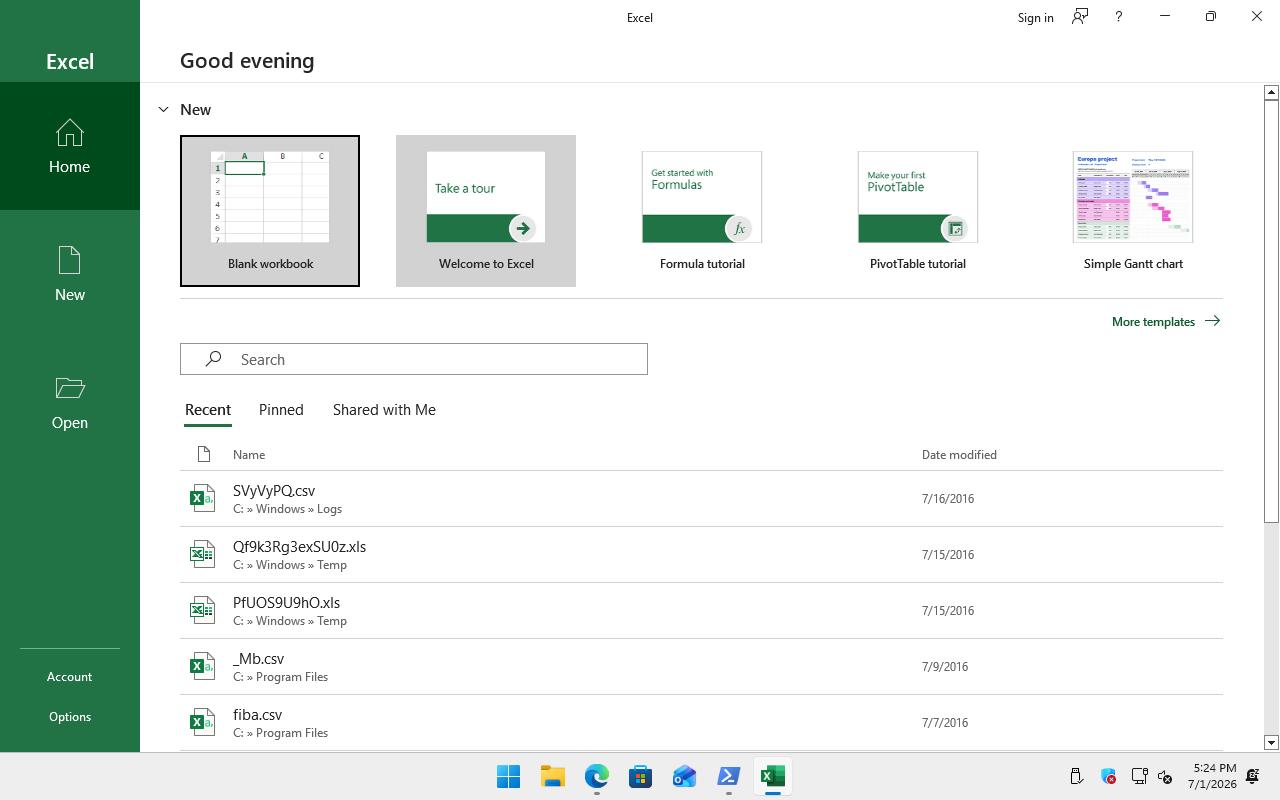Click the muted volume icon in system tray
The image size is (1280, 800).
click(x=1165, y=776)
